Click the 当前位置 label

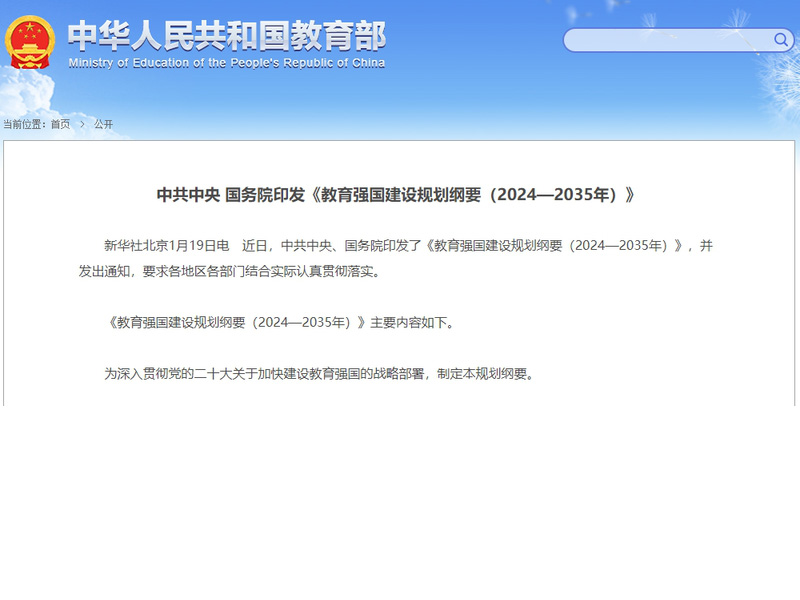pos(24,124)
